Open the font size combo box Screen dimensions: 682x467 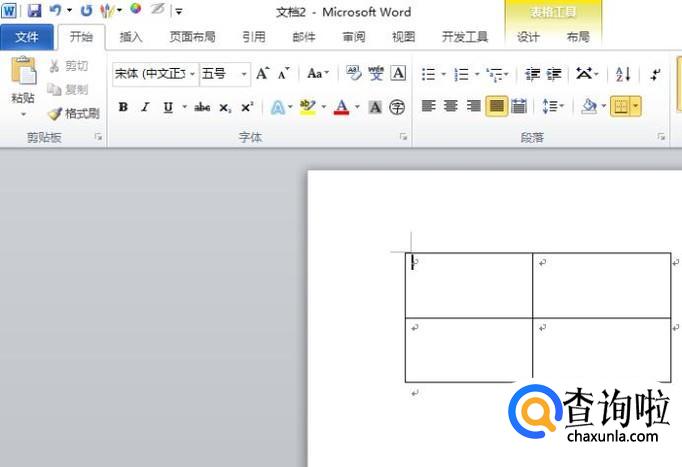224,74
